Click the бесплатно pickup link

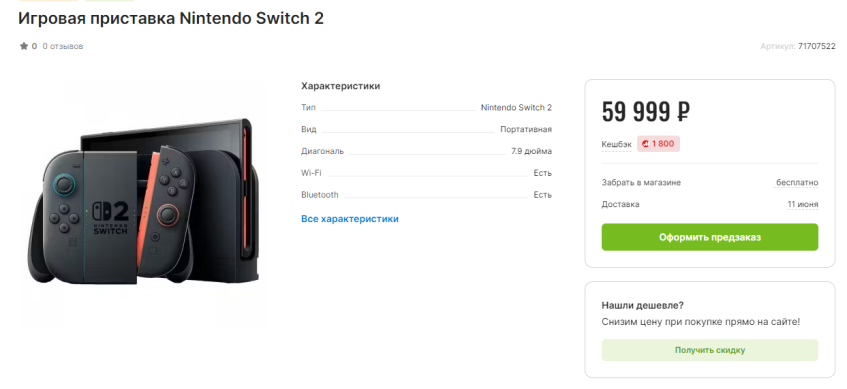coord(797,183)
